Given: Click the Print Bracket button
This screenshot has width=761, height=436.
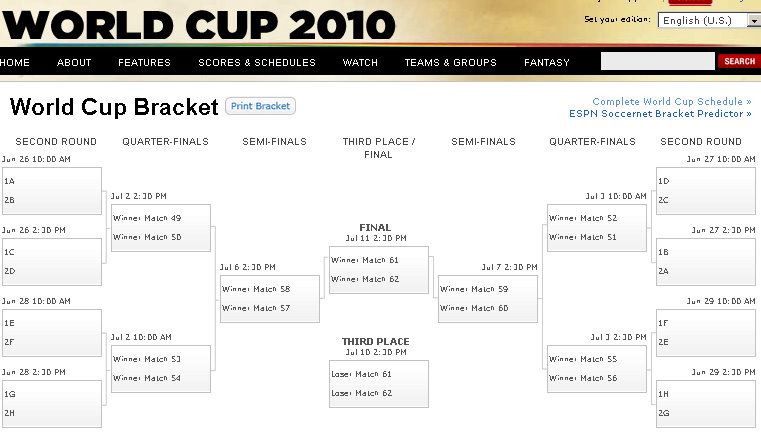Looking at the screenshot, I should (x=260, y=106).
